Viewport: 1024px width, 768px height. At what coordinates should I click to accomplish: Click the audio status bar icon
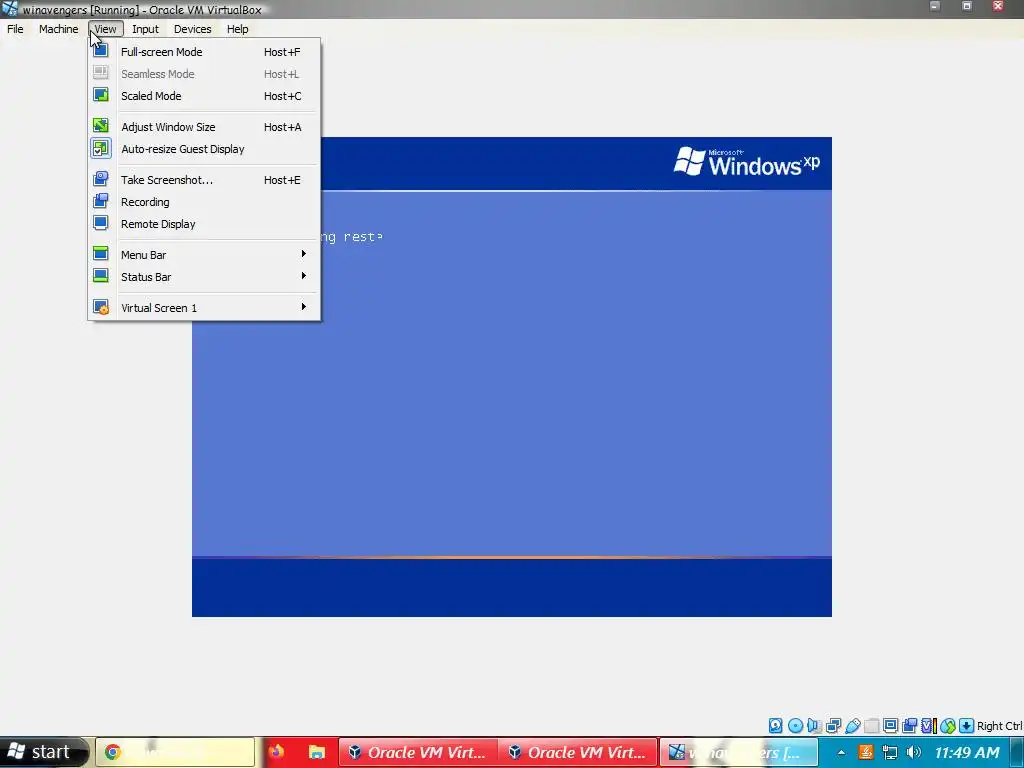(x=814, y=726)
